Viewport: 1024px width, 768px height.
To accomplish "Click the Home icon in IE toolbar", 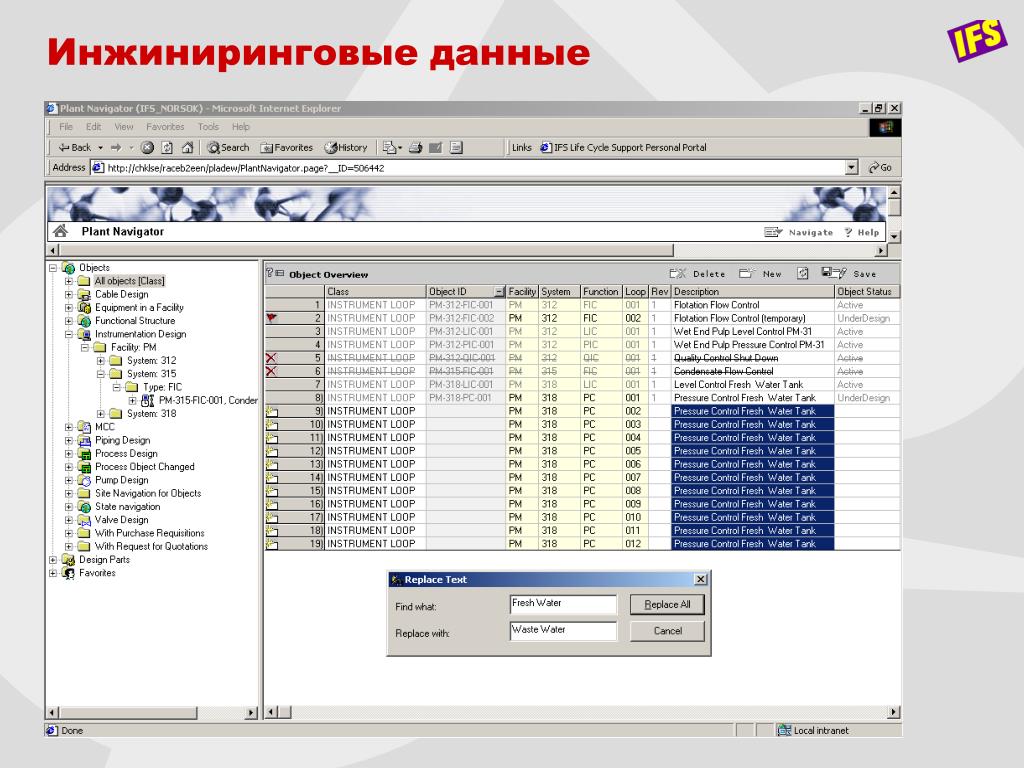I will pyautogui.click(x=187, y=148).
